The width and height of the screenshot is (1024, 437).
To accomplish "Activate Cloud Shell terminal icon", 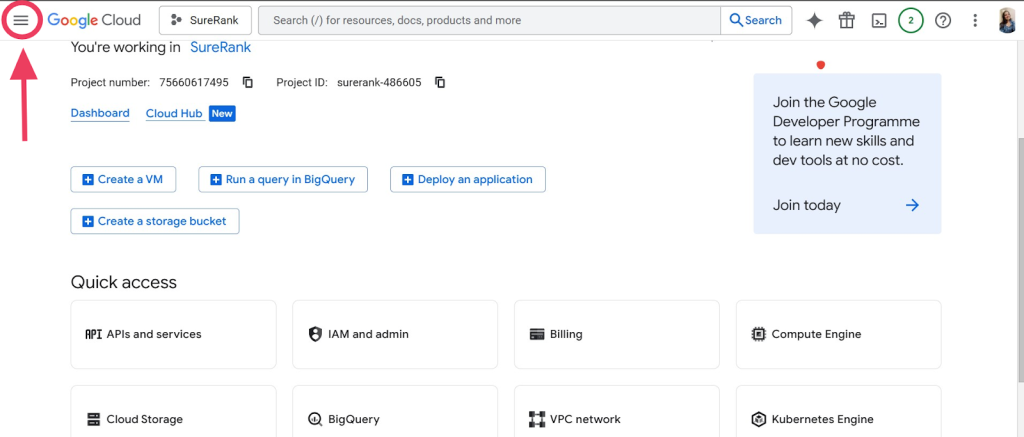I will tap(879, 20).
